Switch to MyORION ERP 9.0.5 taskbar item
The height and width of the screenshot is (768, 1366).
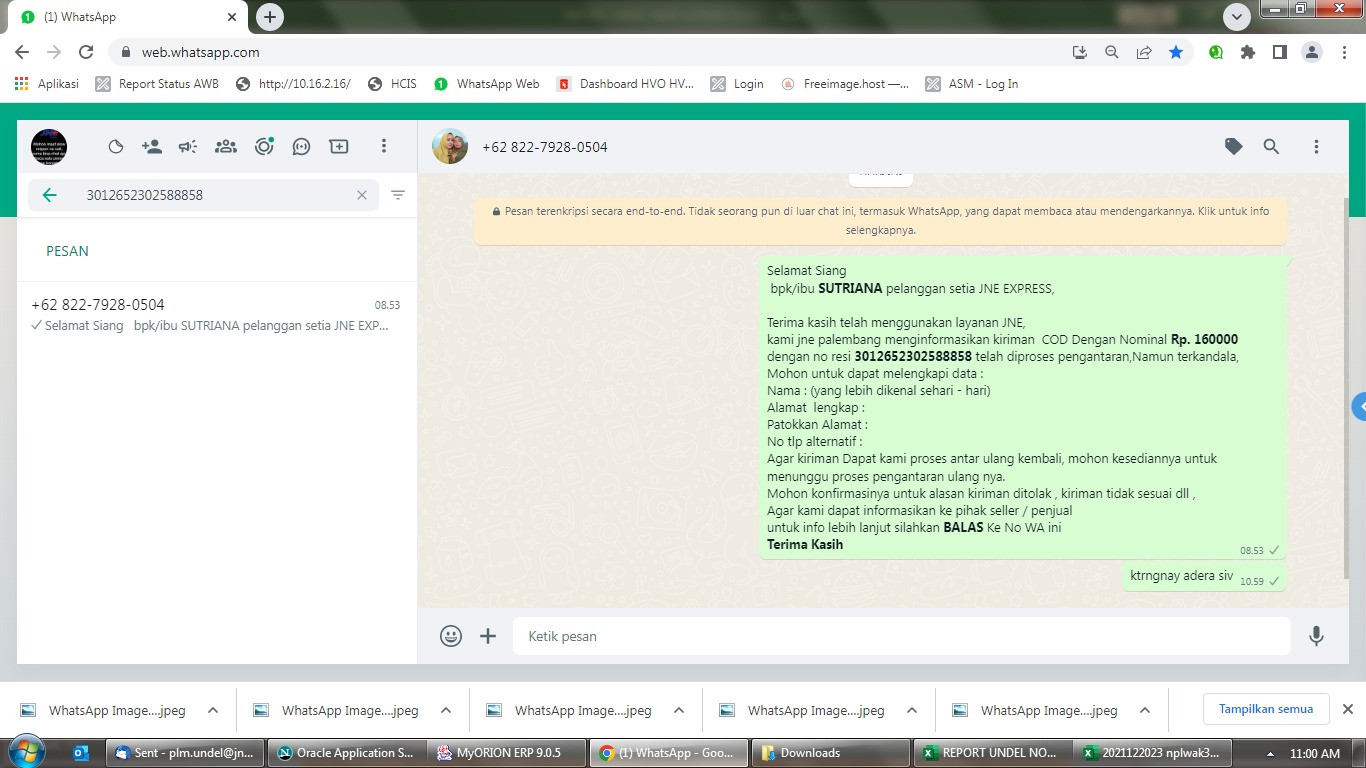pos(508,753)
